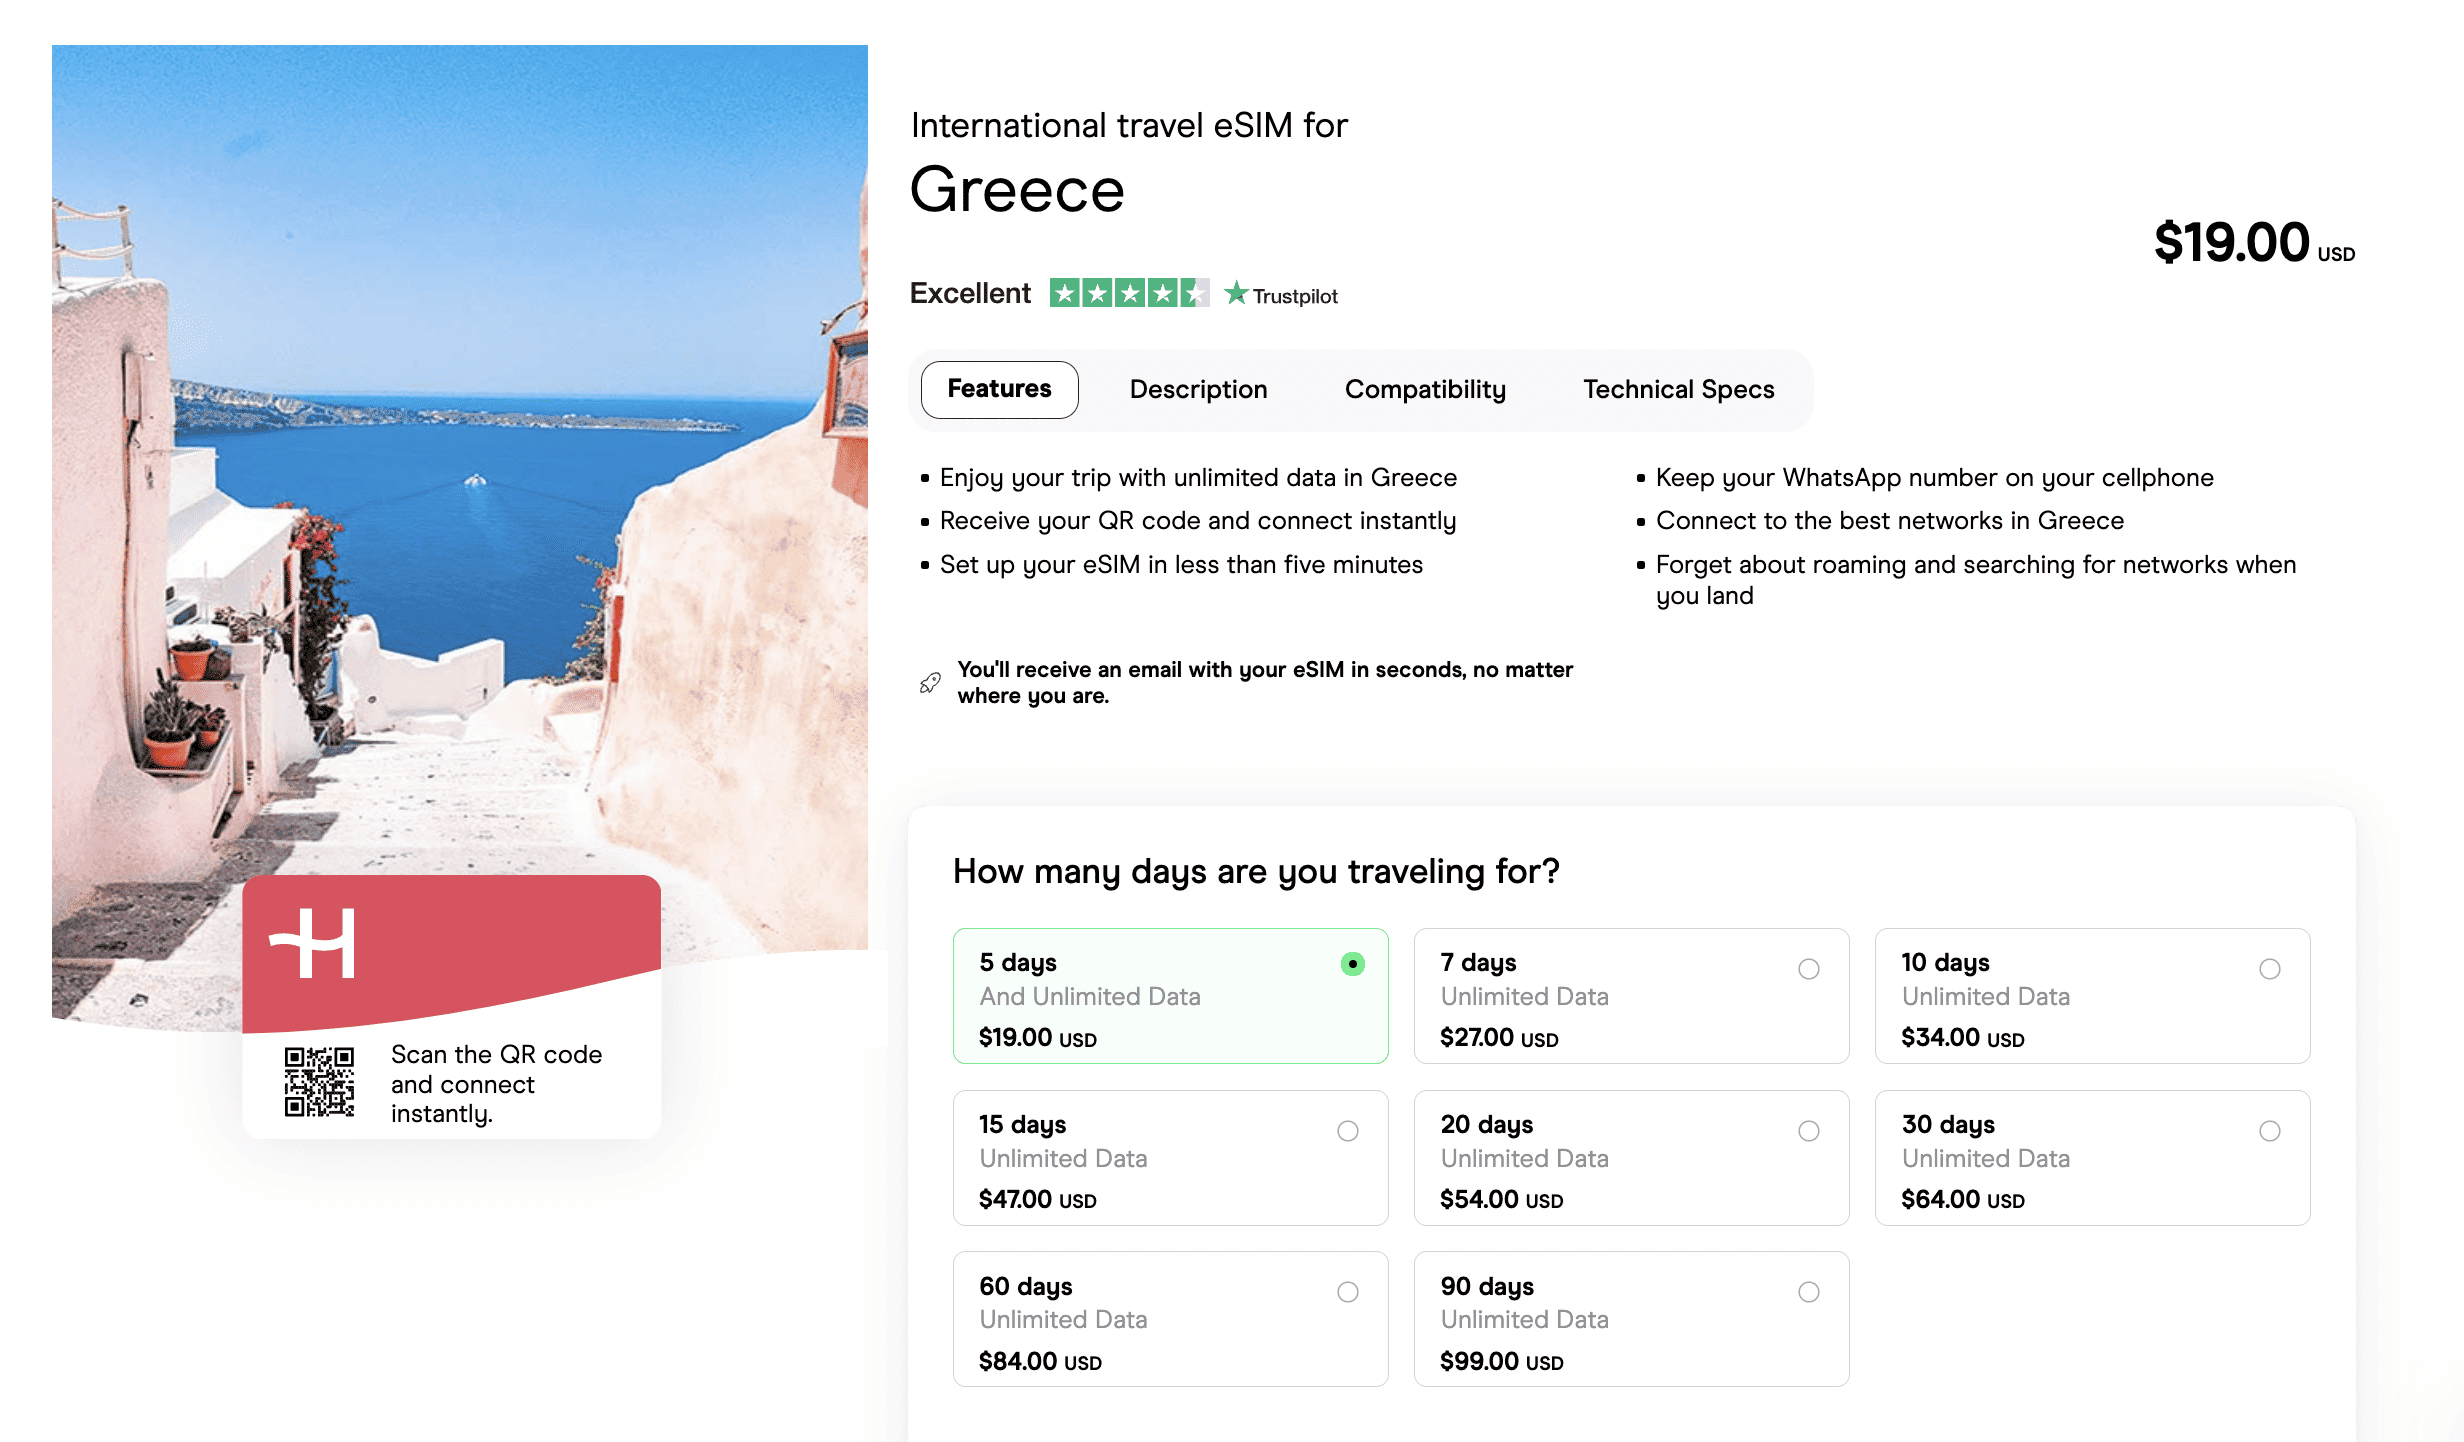Viewport: 2464px width, 1442px height.
Task: Open the Compatibility tab
Action: pos(1425,389)
